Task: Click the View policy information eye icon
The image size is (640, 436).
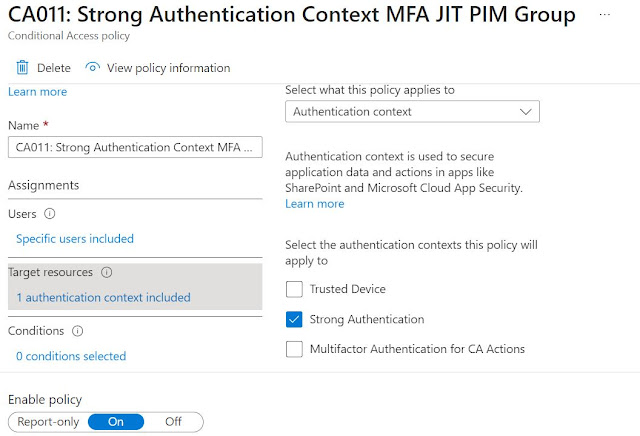Action: pos(93,68)
